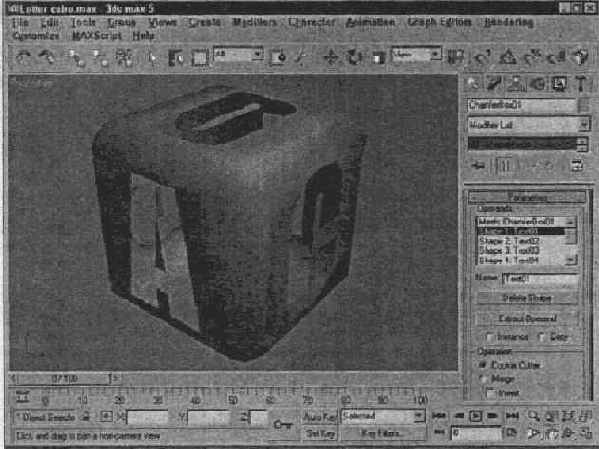Image resolution: width=599 pixels, height=449 pixels.
Task: Click the Operands list up arrow
Action: click(x=571, y=222)
